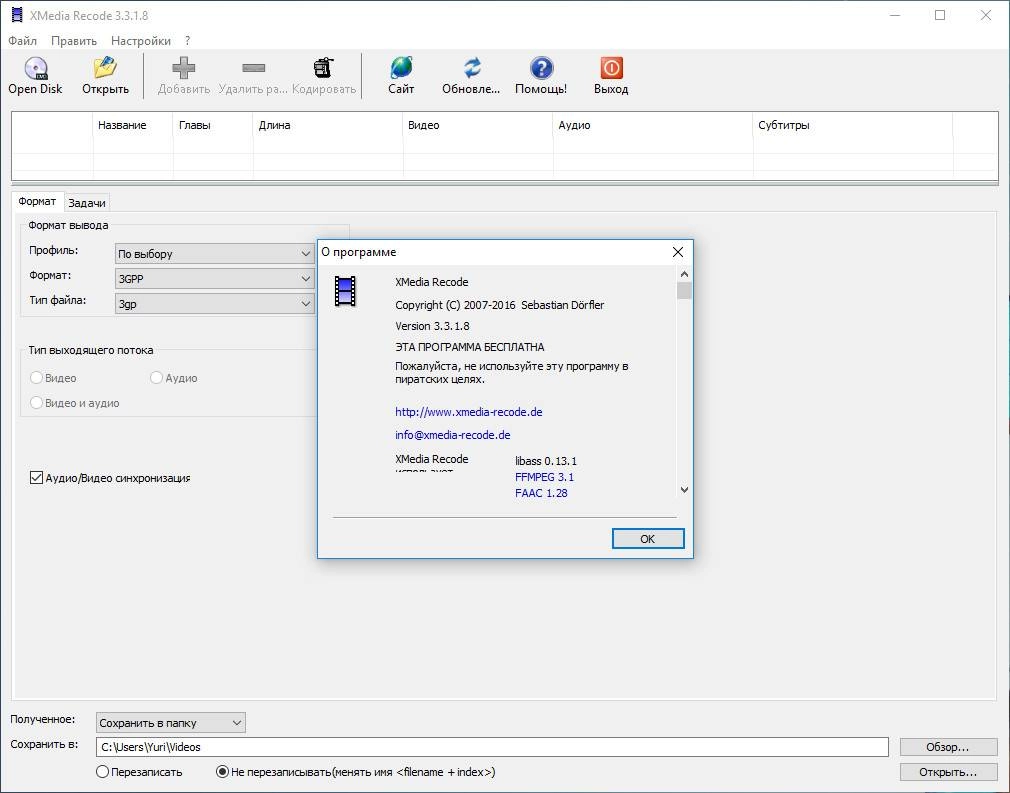Click the Кодировать encode icon
Screen dimensions: 1010x793
click(x=323, y=68)
